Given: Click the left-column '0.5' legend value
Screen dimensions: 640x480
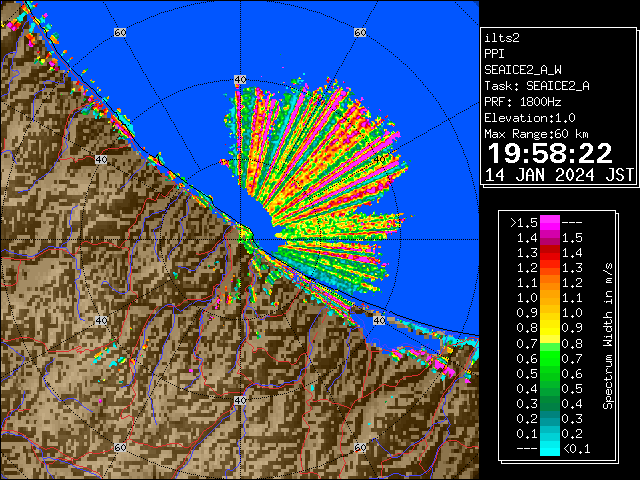Looking at the screenshot, I should [x=527, y=373].
